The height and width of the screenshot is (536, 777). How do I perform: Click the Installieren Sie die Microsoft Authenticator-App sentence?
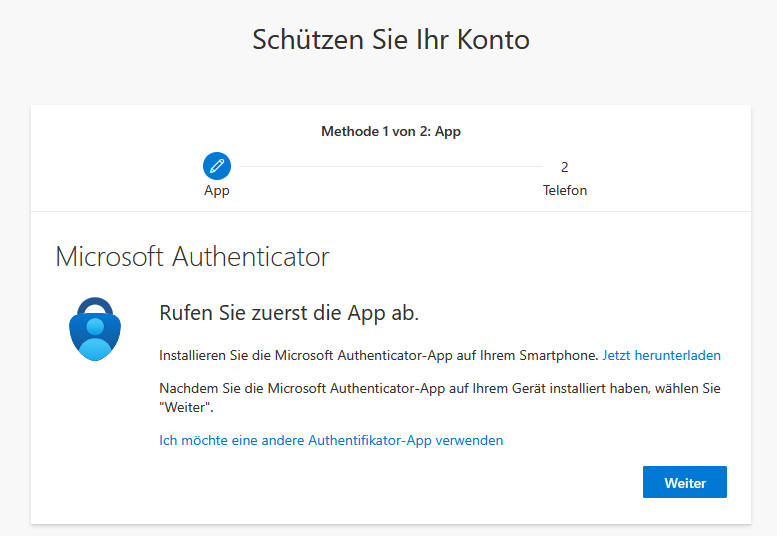pos(379,355)
